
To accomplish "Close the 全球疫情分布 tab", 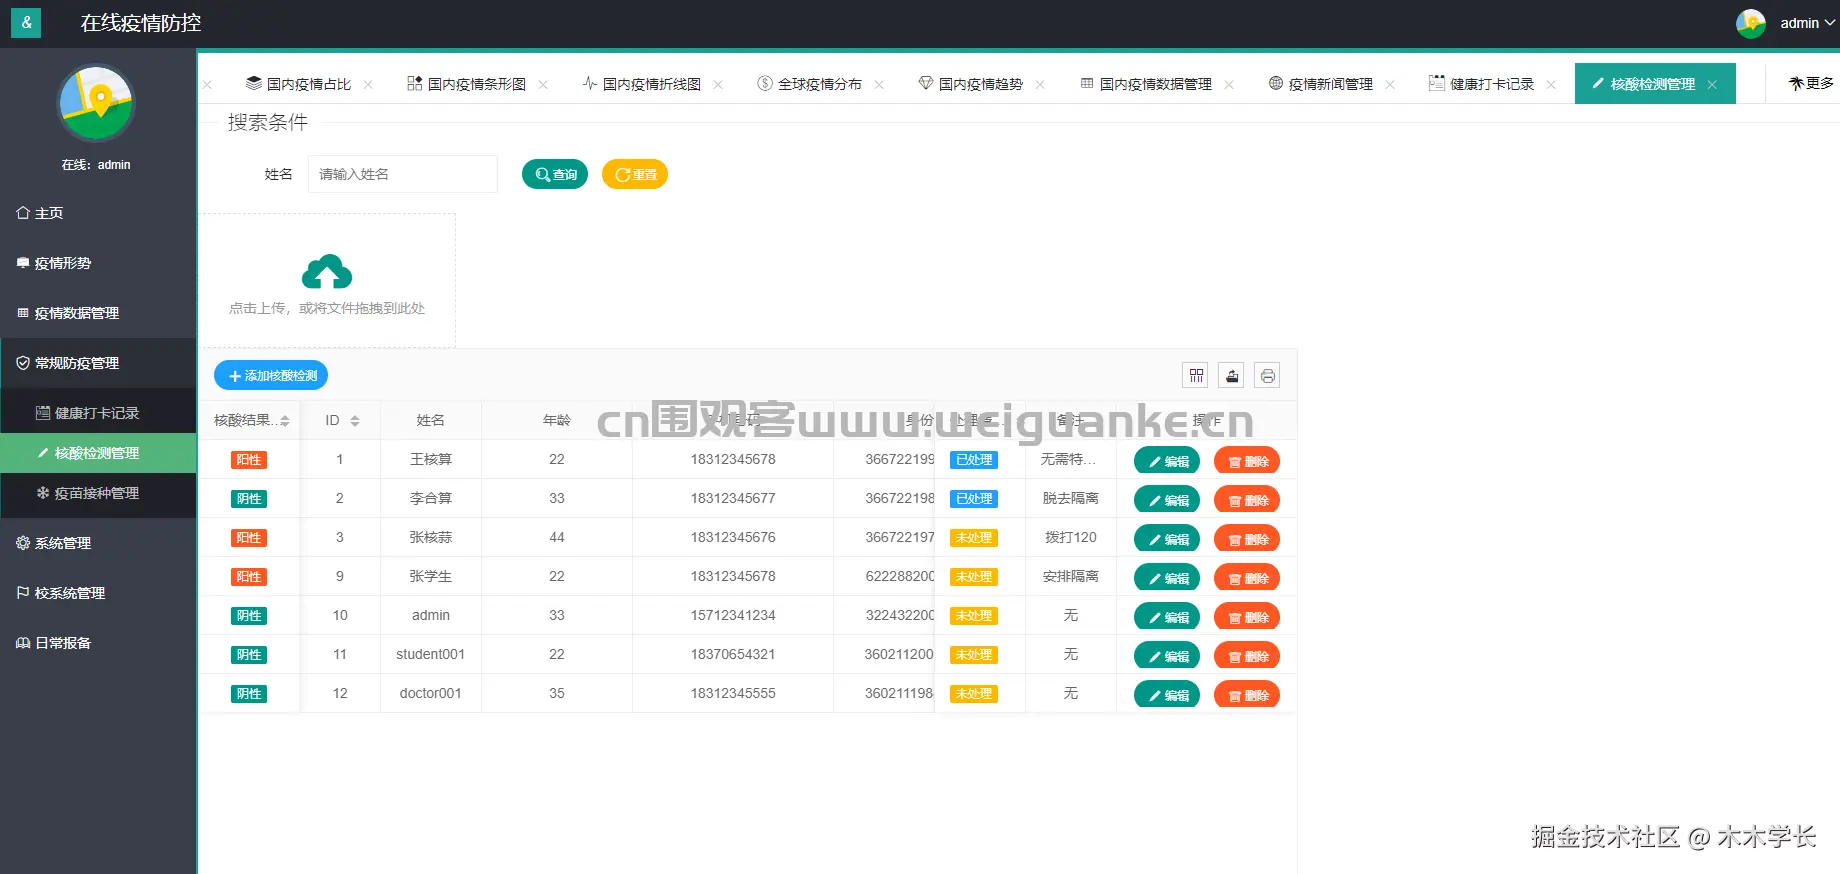I will [x=879, y=85].
